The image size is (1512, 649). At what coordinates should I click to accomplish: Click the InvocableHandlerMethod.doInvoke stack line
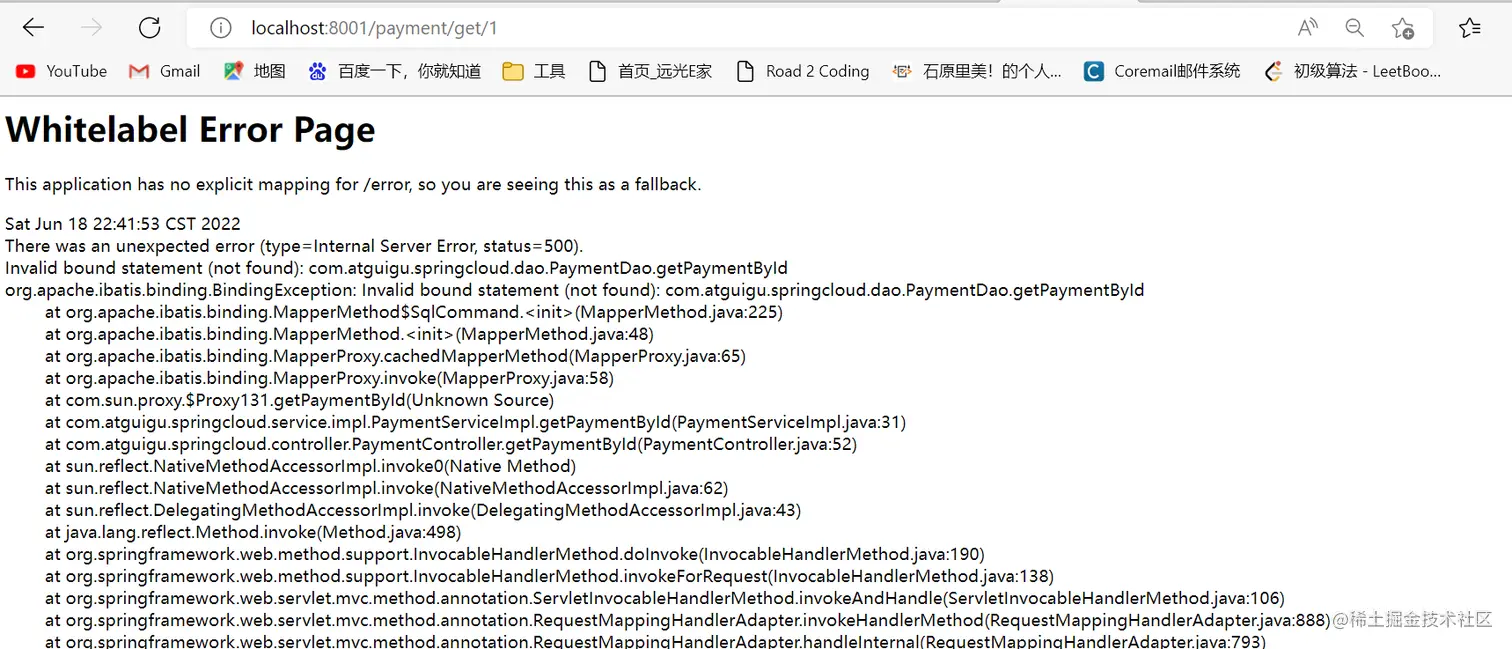point(515,554)
